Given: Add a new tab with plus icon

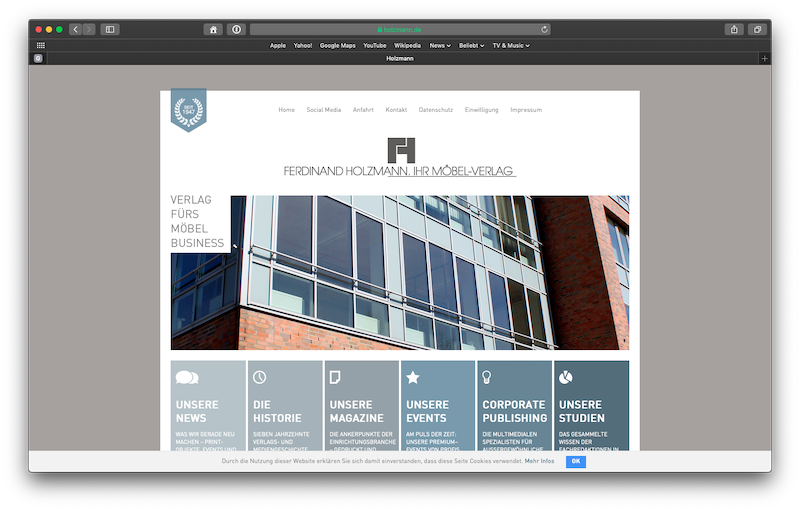Looking at the screenshot, I should (x=764, y=59).
